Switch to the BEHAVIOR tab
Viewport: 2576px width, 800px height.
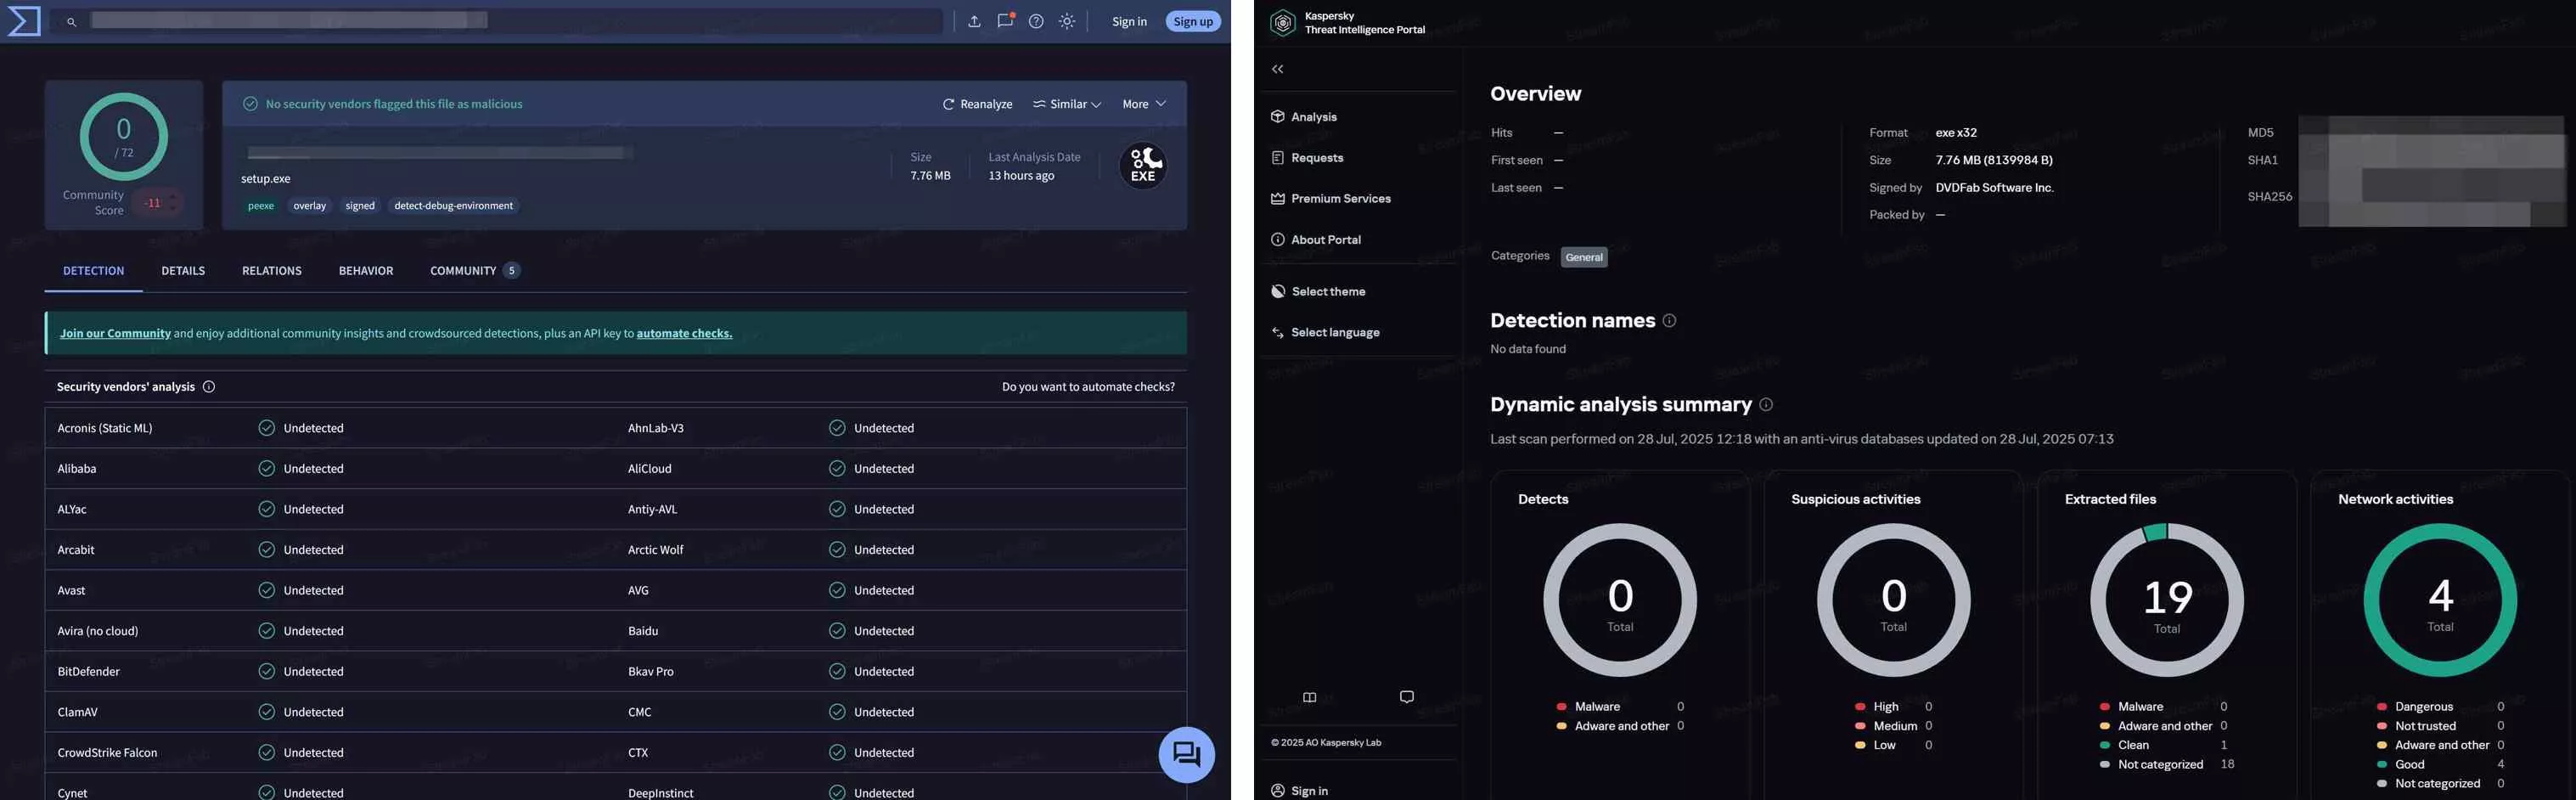(366, 271)
